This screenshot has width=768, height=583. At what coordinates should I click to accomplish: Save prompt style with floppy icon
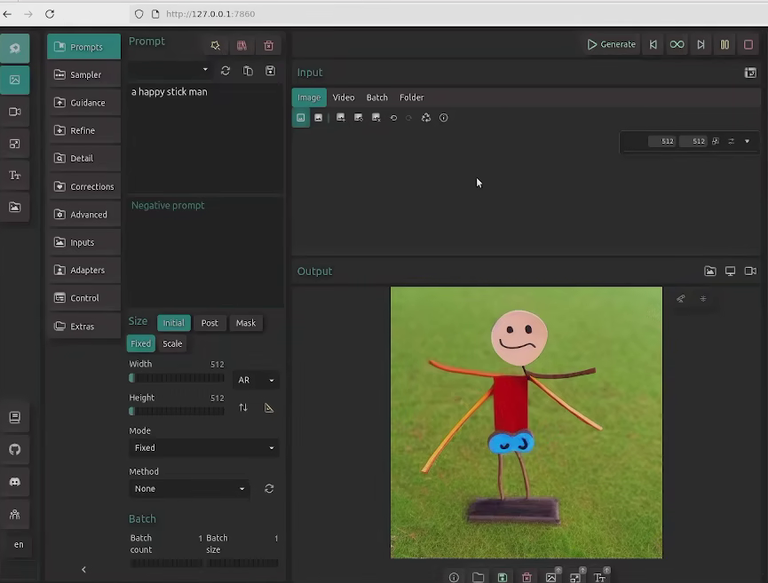270,71
